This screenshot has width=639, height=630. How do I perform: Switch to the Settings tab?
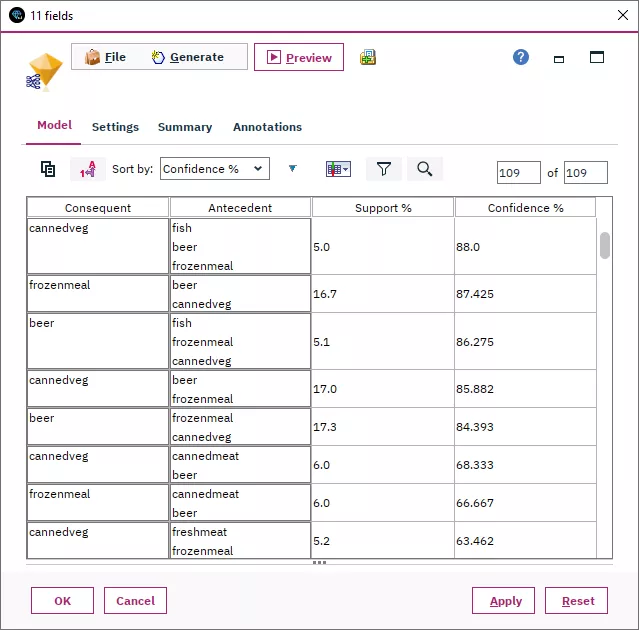[x=115, y=127]
